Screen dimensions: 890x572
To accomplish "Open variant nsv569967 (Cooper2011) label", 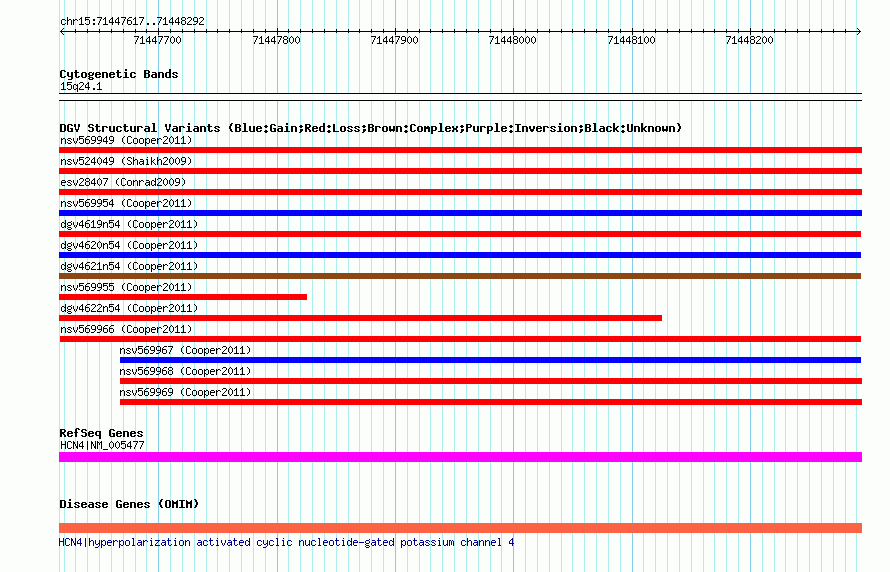I will pos(185,350).
